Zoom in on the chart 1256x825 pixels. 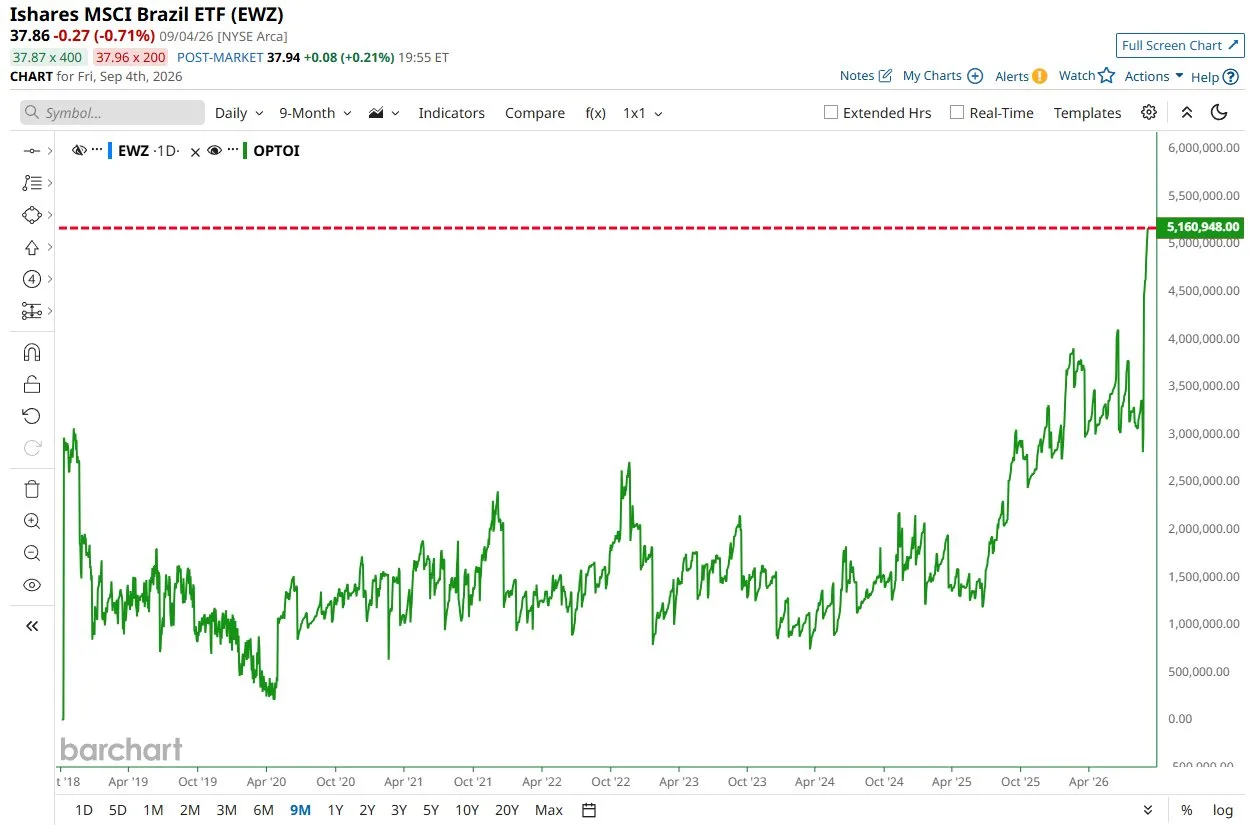(31, 521)
